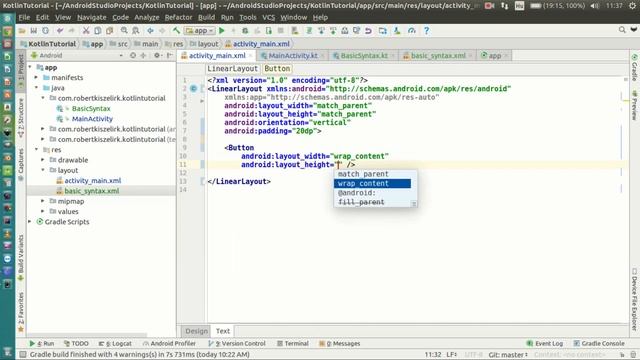
Task: Click Project panel settings gear icon
Action: pyautogui.click(x=157, y=56)
